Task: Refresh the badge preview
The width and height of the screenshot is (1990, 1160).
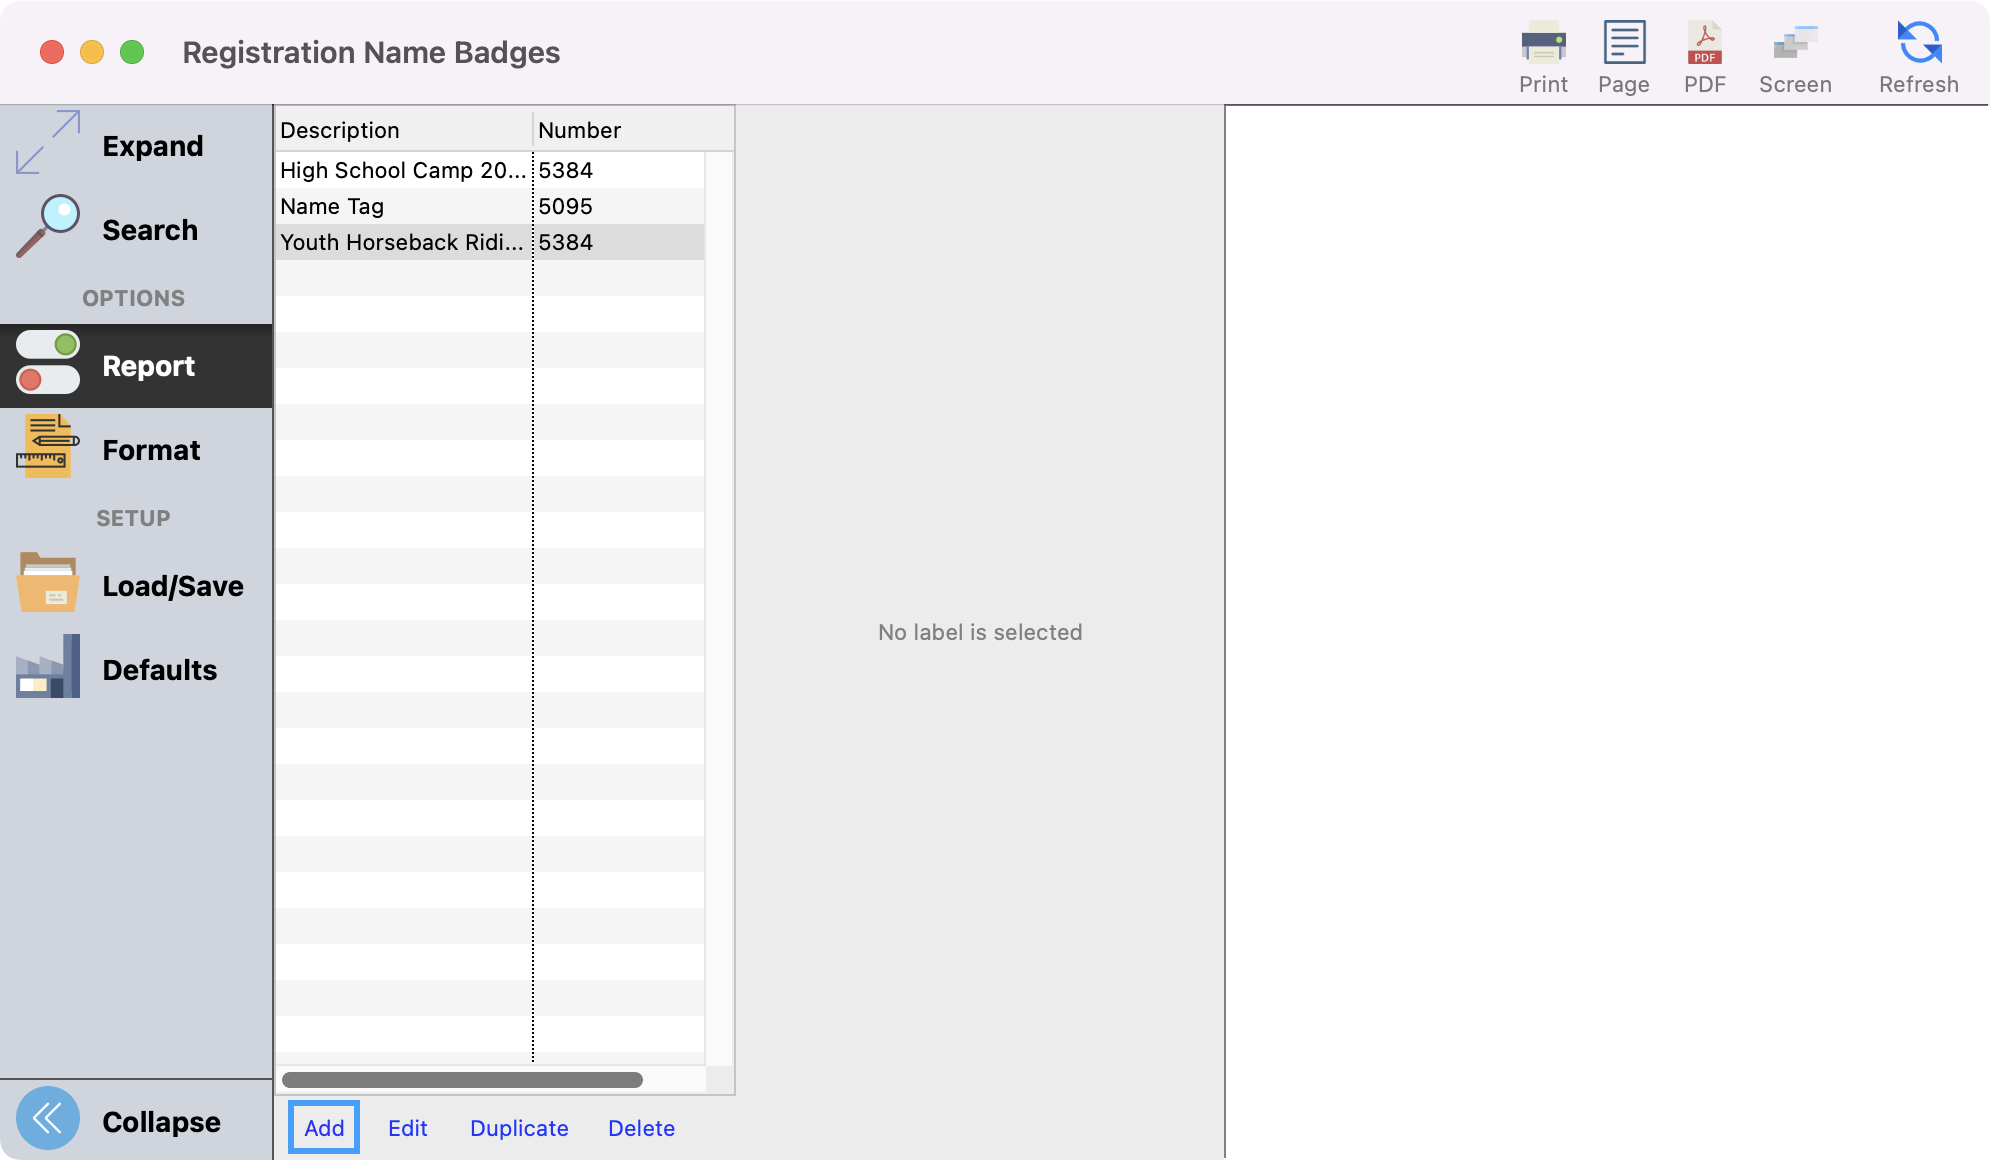Action: [1918, 44]
